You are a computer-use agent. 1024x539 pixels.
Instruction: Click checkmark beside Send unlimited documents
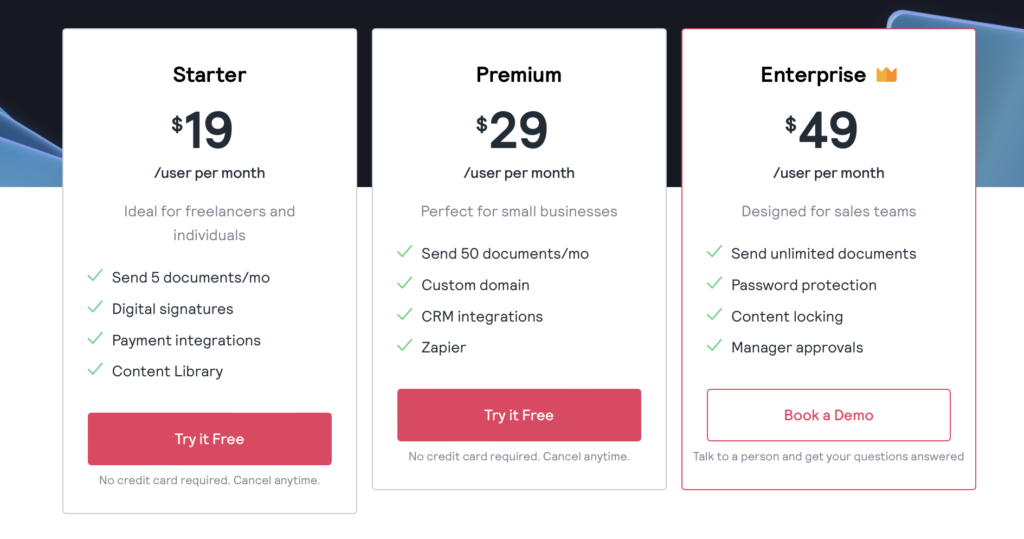[714, 253]
